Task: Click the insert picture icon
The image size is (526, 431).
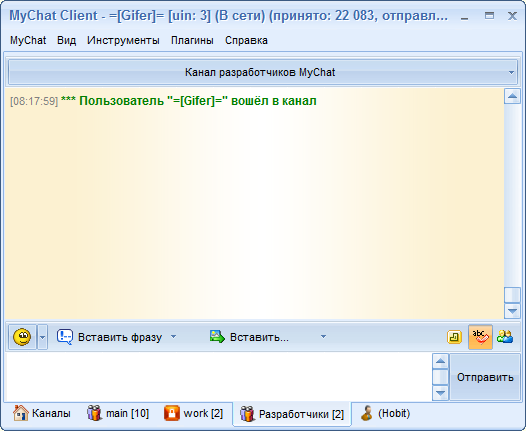Action: [217, 336]
